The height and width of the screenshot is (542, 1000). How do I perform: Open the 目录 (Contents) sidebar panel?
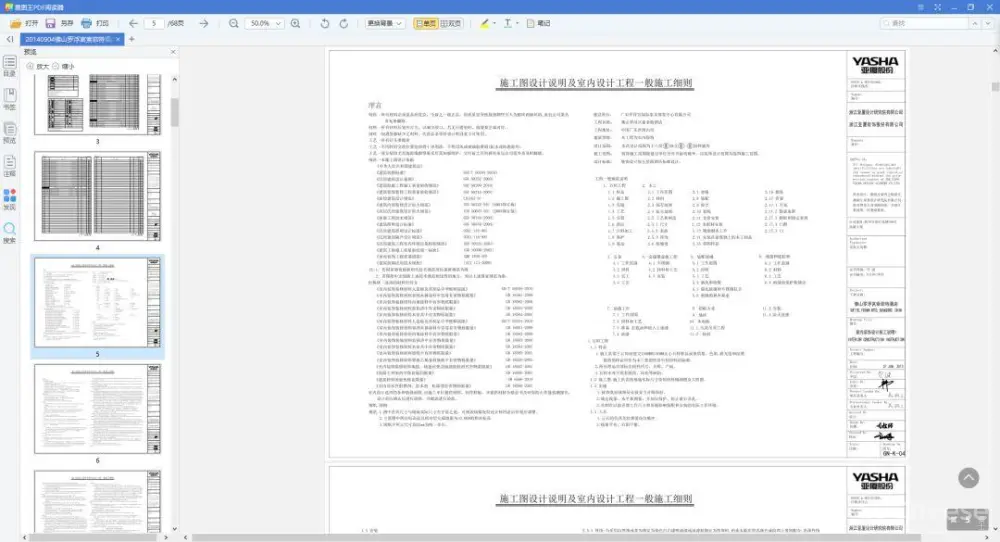click(9, 66)
